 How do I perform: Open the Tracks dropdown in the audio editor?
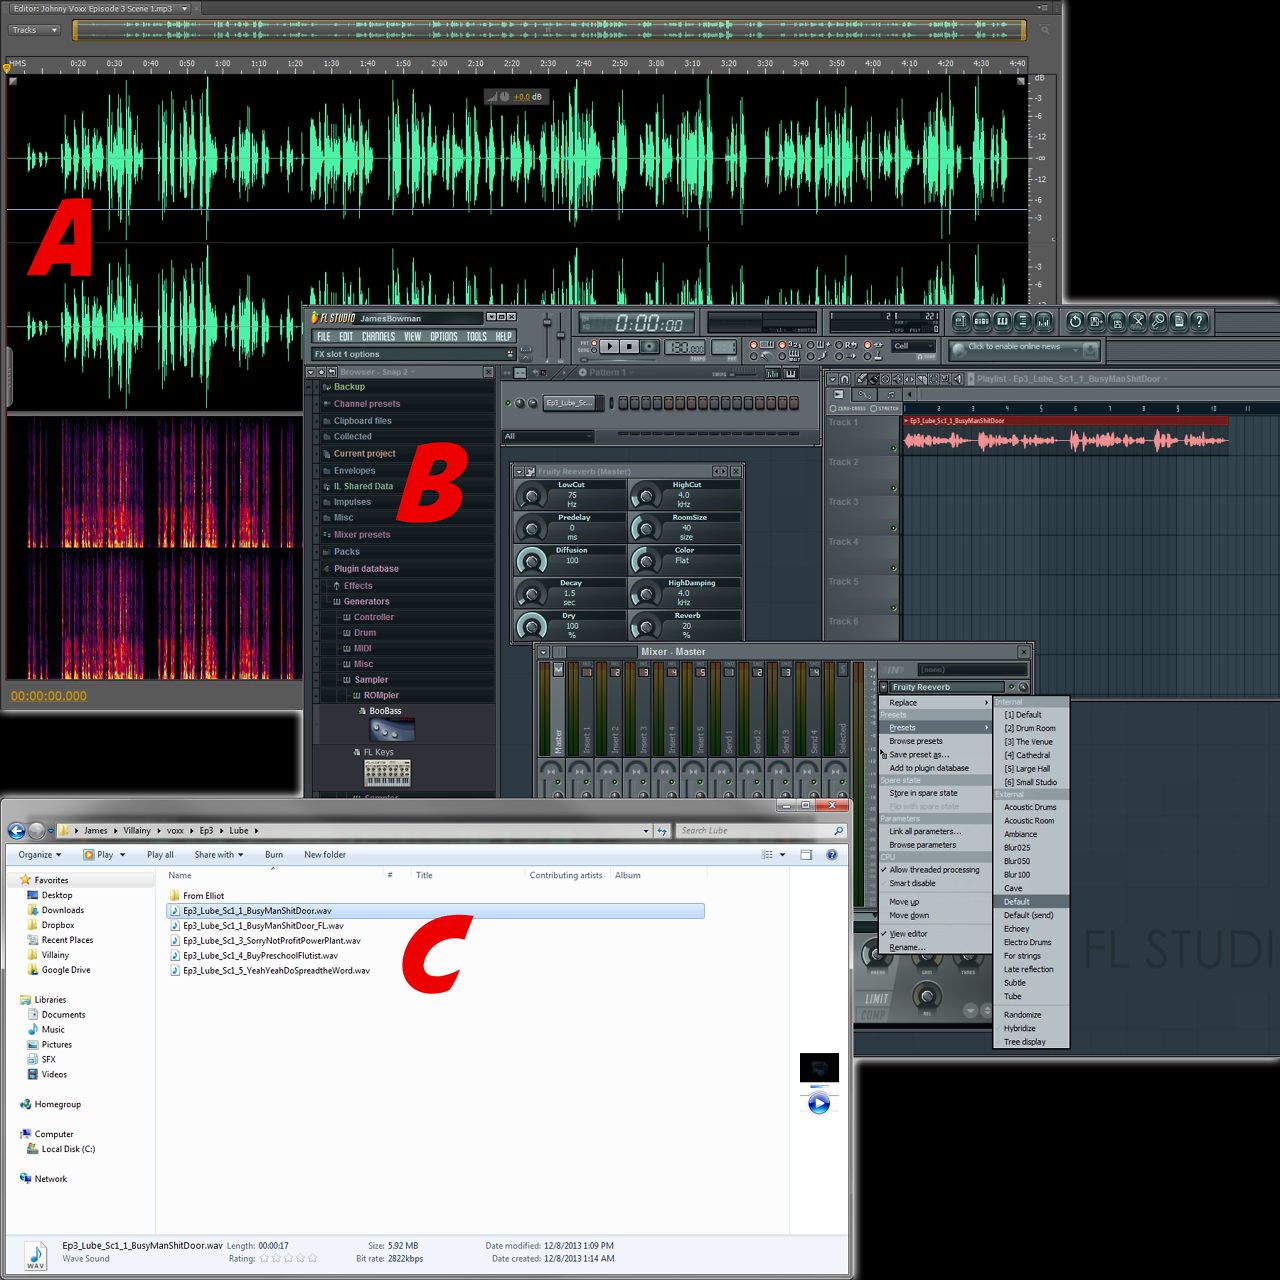point(35,30)
